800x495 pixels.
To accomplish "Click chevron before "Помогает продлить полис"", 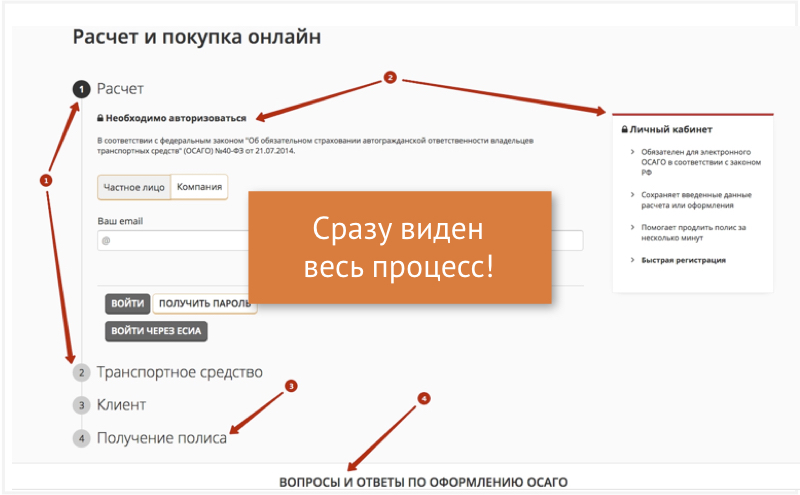I will (x=633, y=228).
